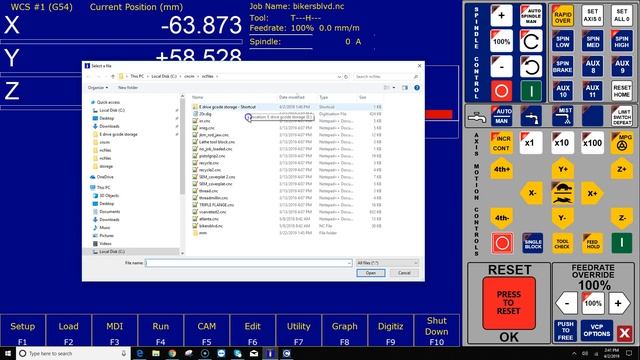
Task: Toggle Spin Brake
Action: click(x=562, y=66)
